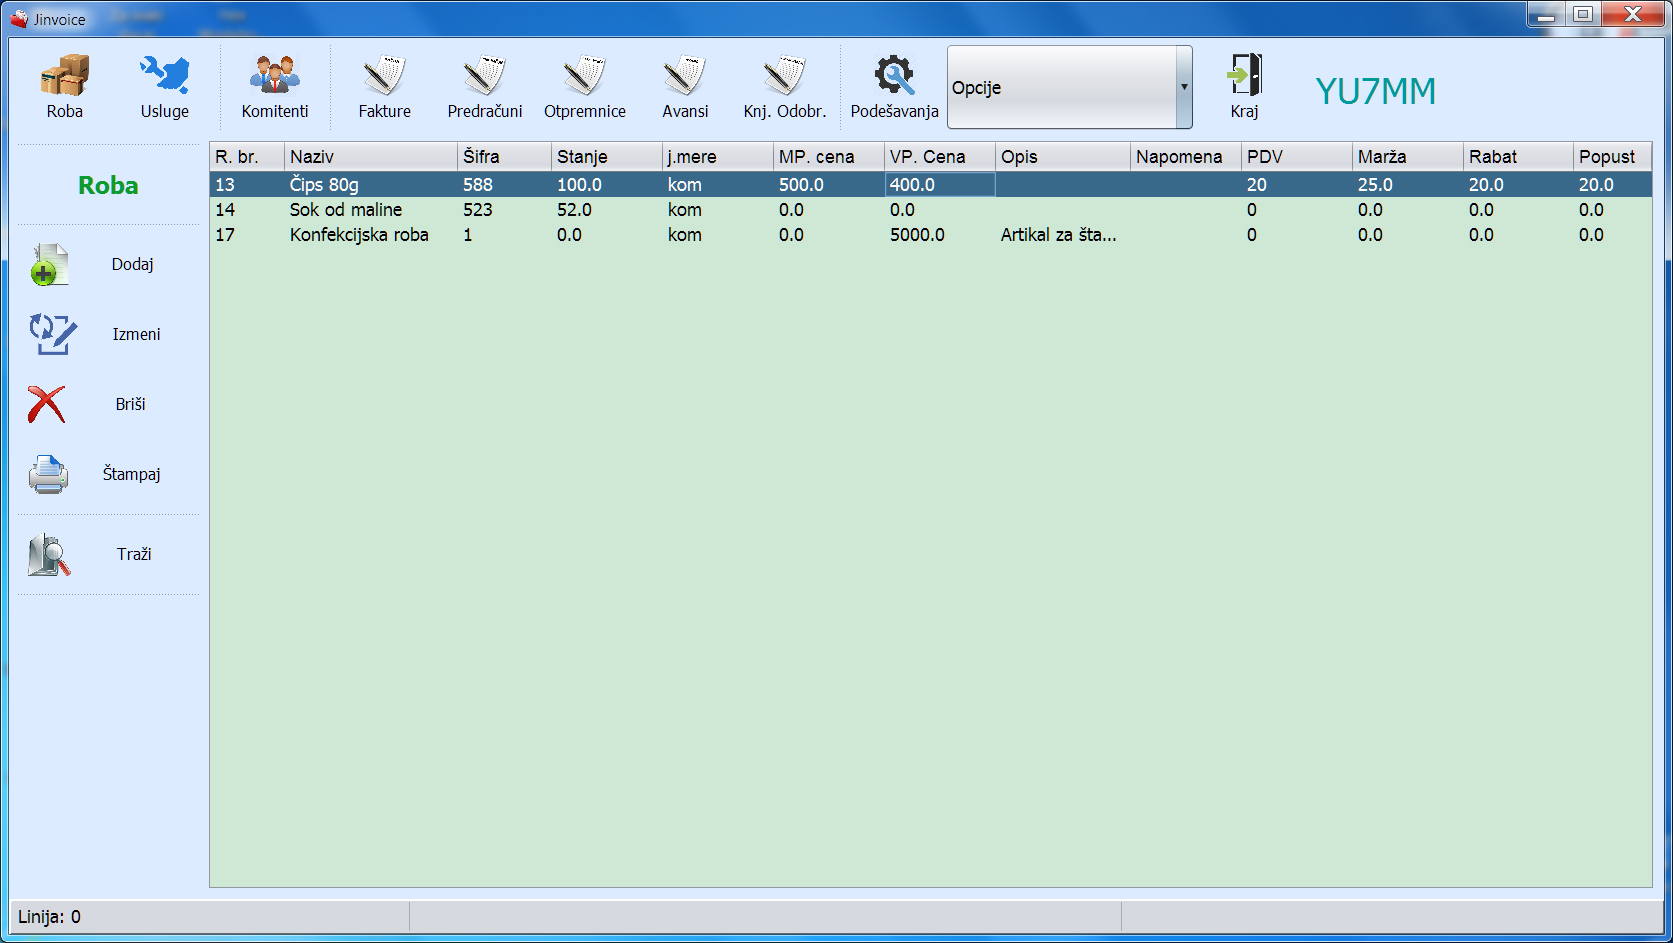Sort by the Šifra column header
Viewport: 1673px width, 943px height.
tap(505, 157)
